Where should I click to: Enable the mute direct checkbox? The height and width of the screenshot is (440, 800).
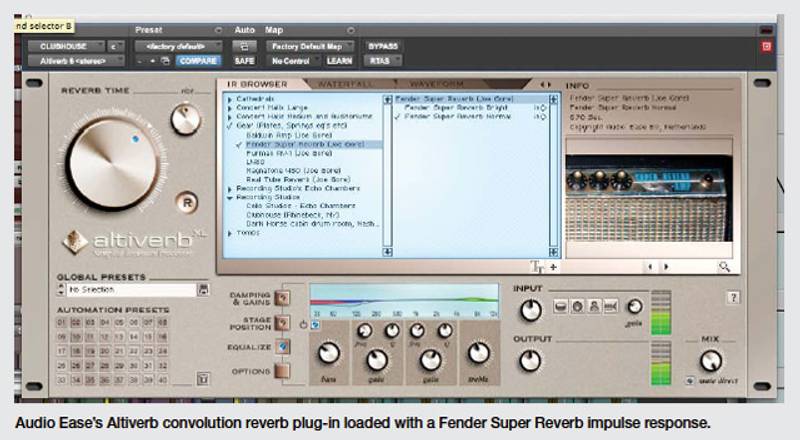(691, 381)
